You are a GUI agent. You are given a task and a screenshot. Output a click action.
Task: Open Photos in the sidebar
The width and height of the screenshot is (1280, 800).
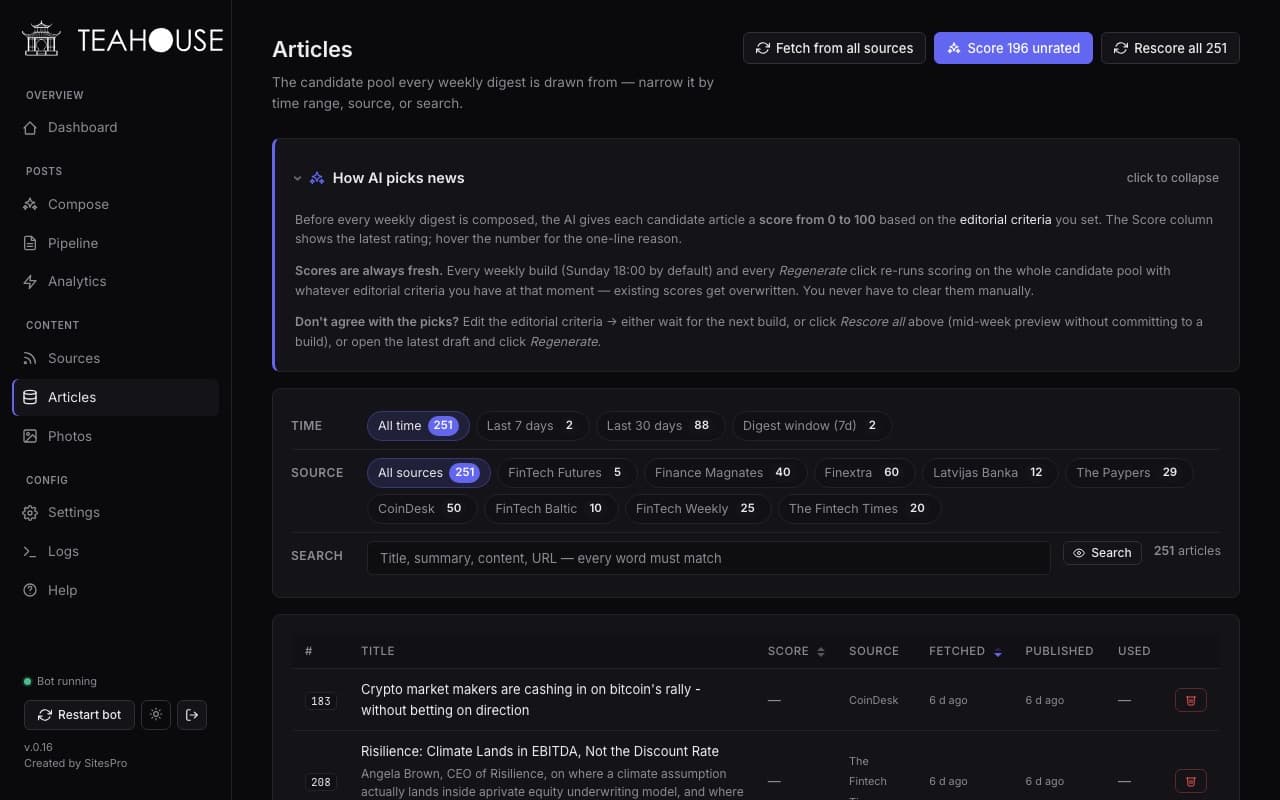tap(116, 436)
